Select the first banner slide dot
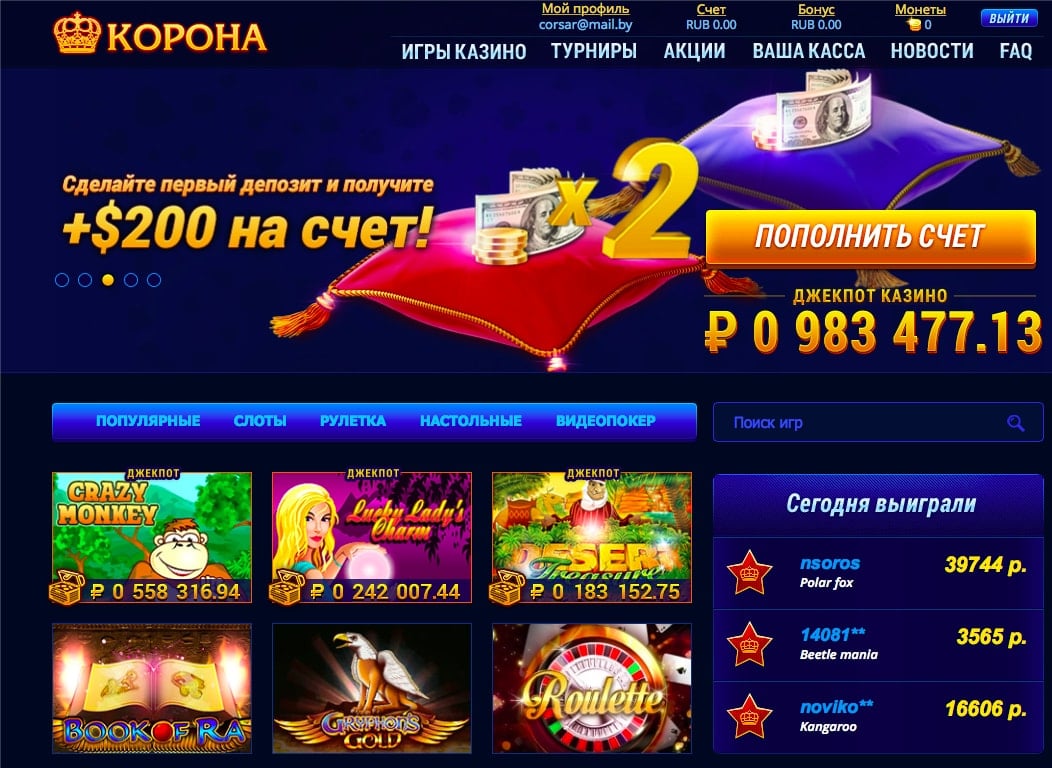 [62, 280]
